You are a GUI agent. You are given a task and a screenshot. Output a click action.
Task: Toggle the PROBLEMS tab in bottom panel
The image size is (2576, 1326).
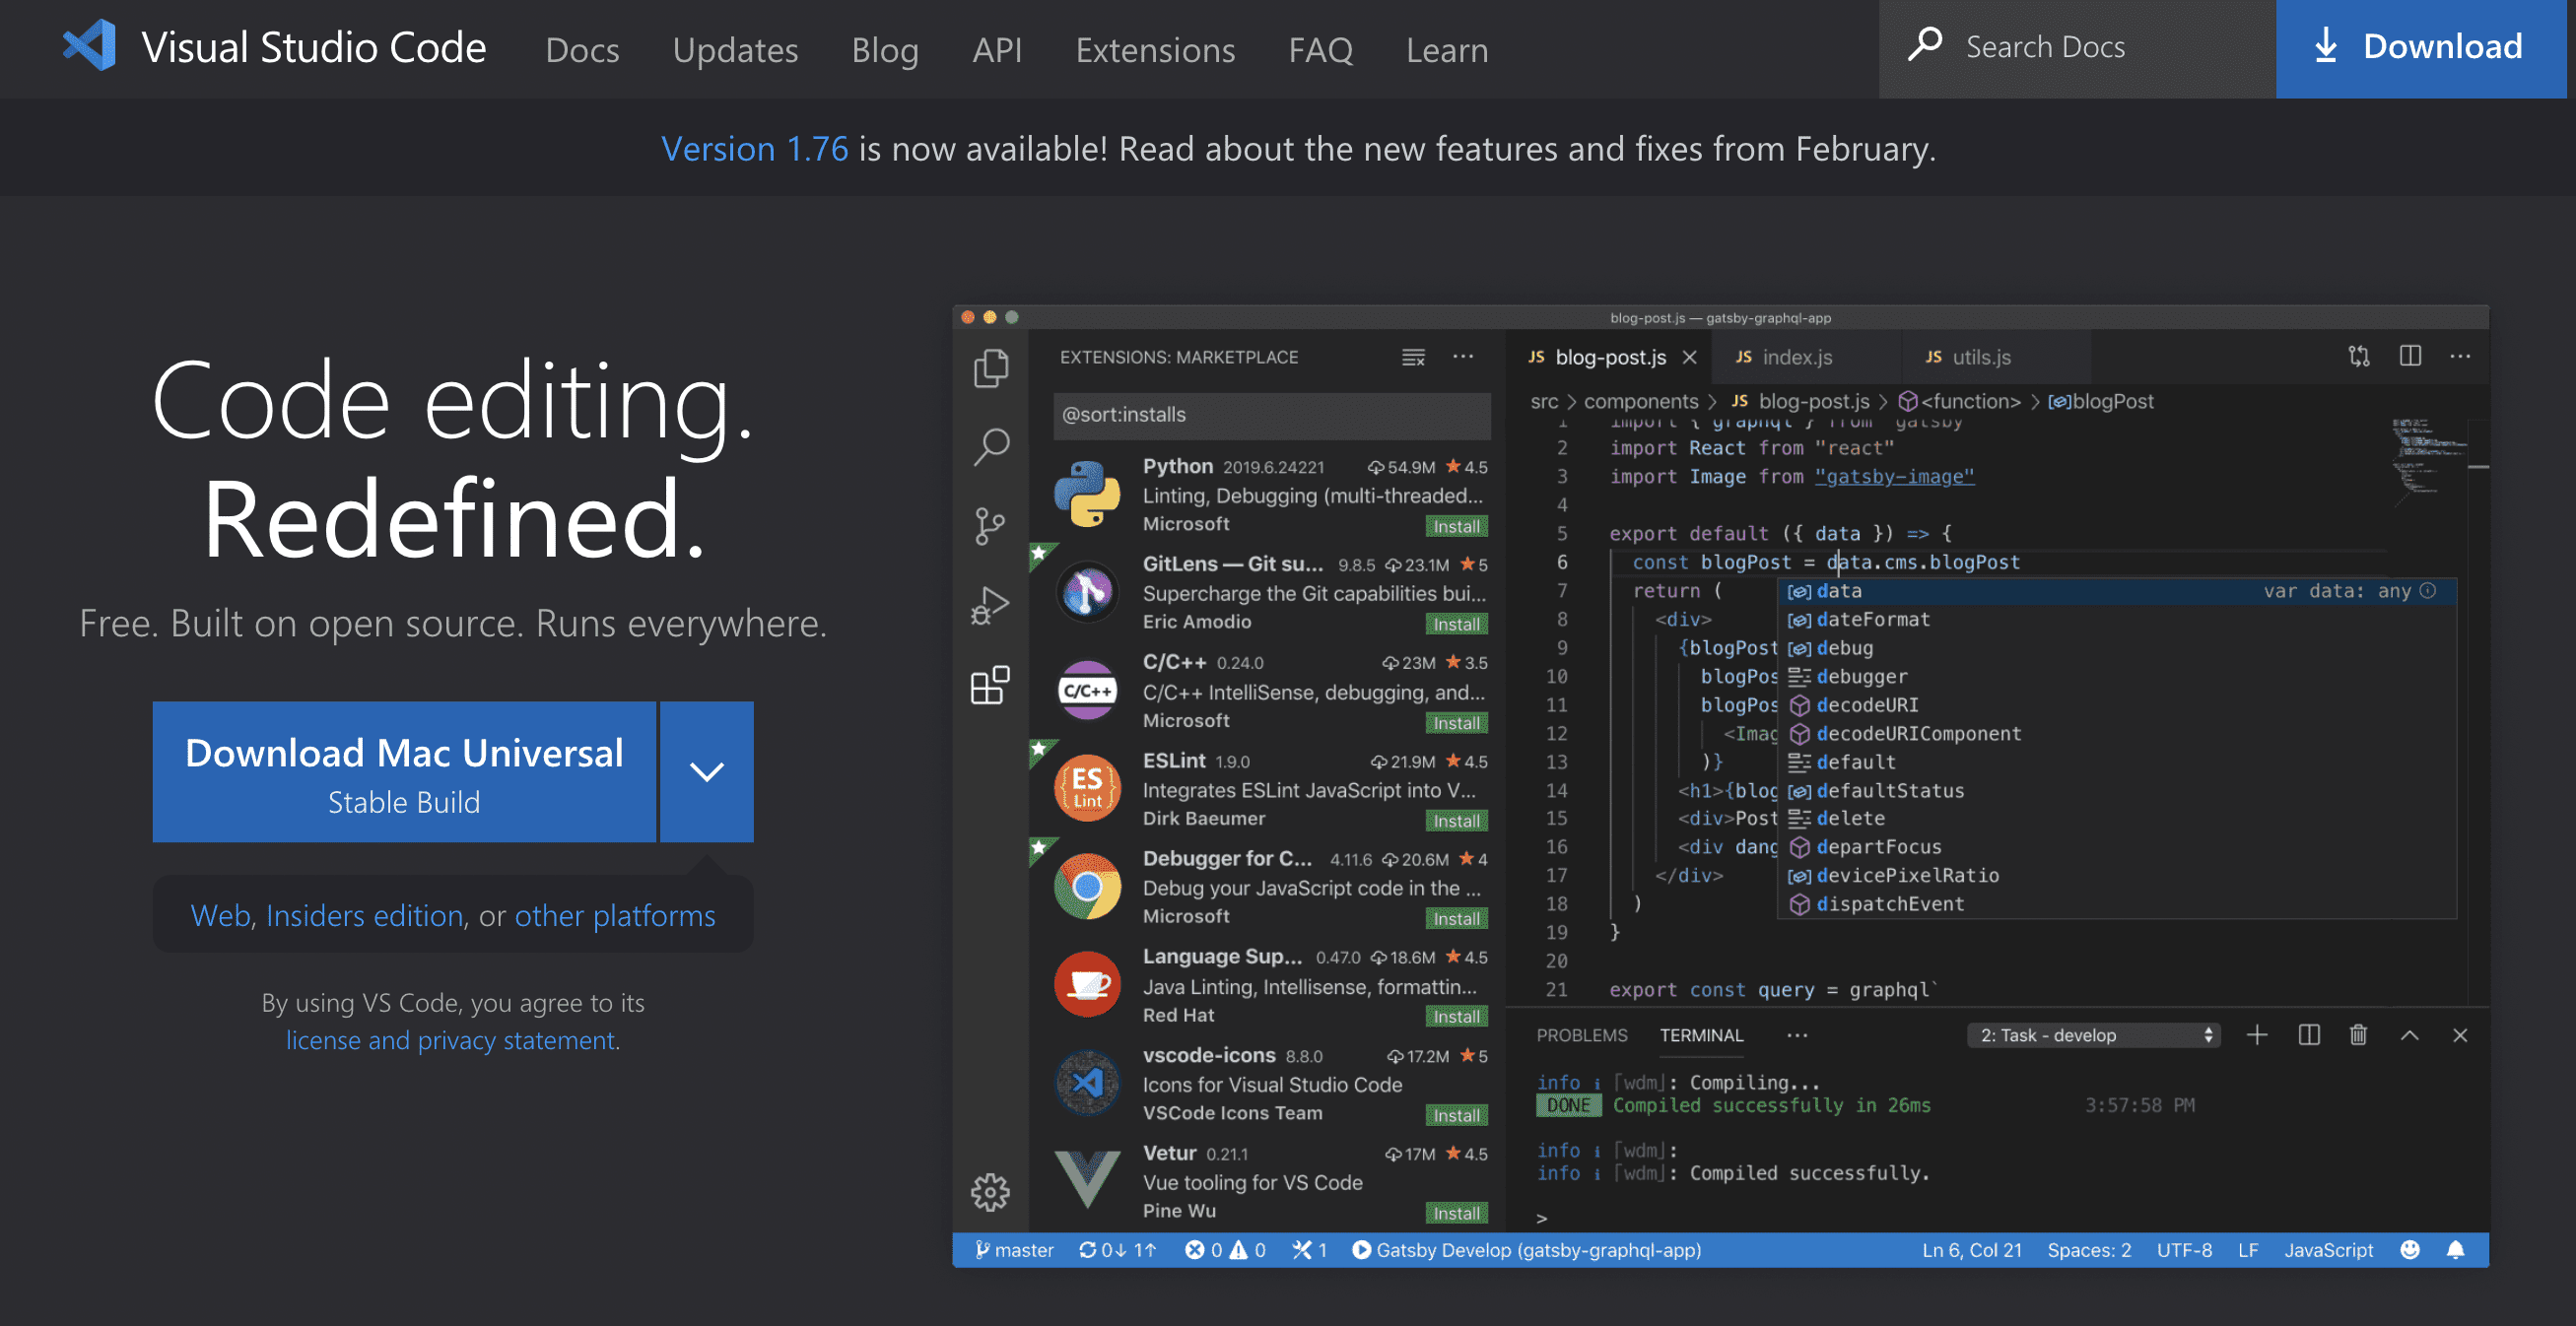[x=1582, y=1033]
